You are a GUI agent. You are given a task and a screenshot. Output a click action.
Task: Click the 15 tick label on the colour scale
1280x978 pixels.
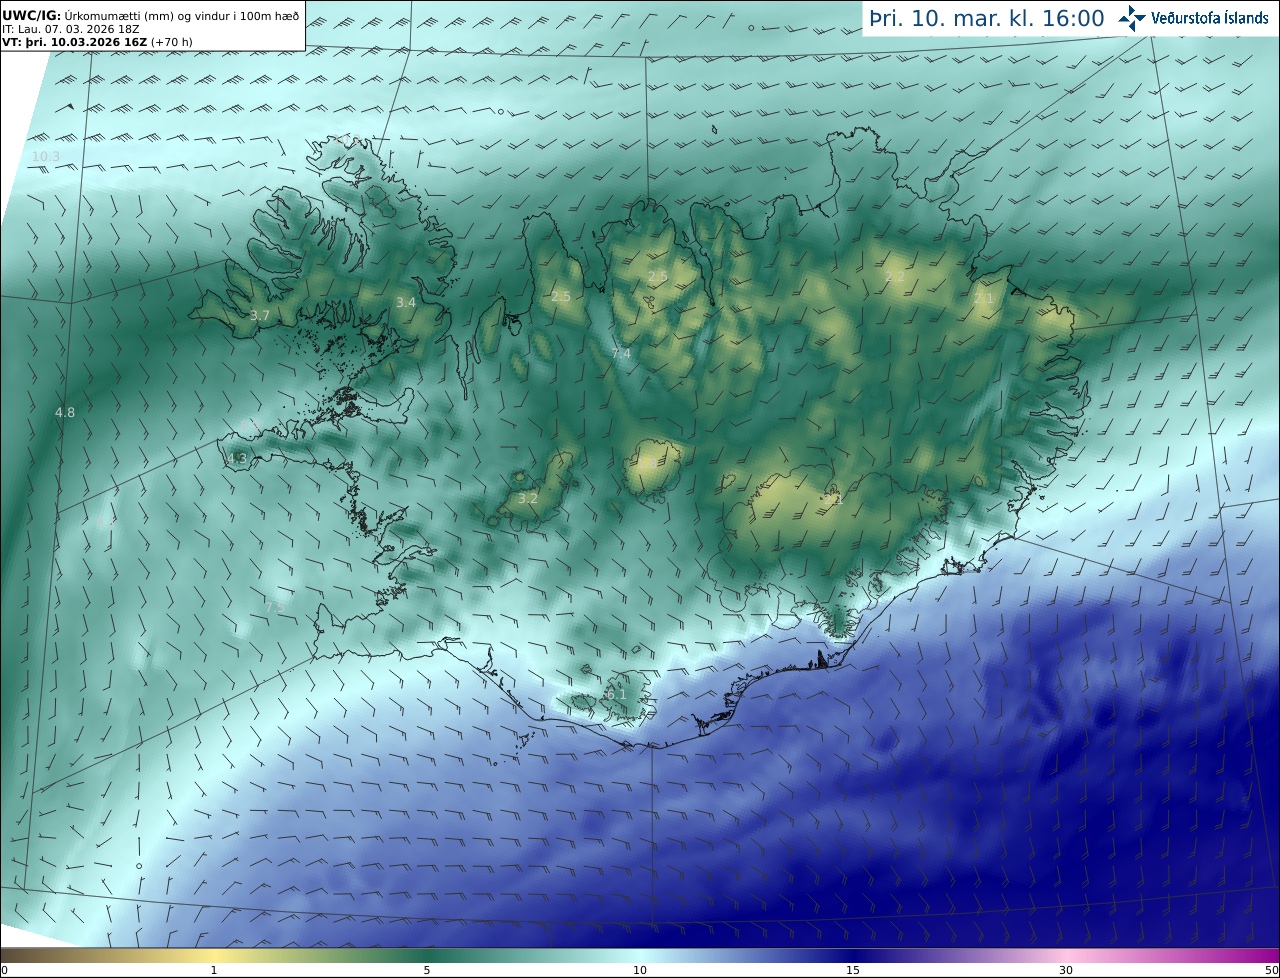click(x=853, y=970)
